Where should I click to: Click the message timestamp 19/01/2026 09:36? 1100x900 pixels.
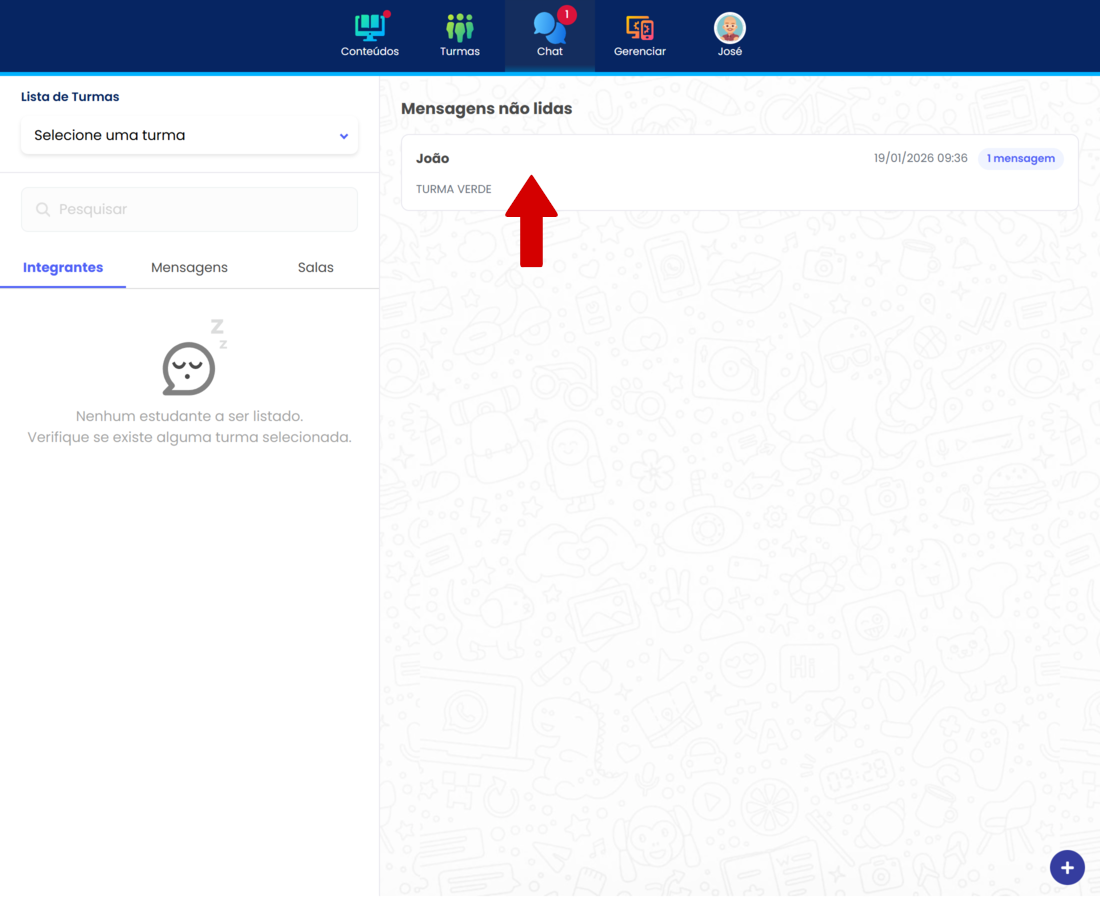coord(920,159)
